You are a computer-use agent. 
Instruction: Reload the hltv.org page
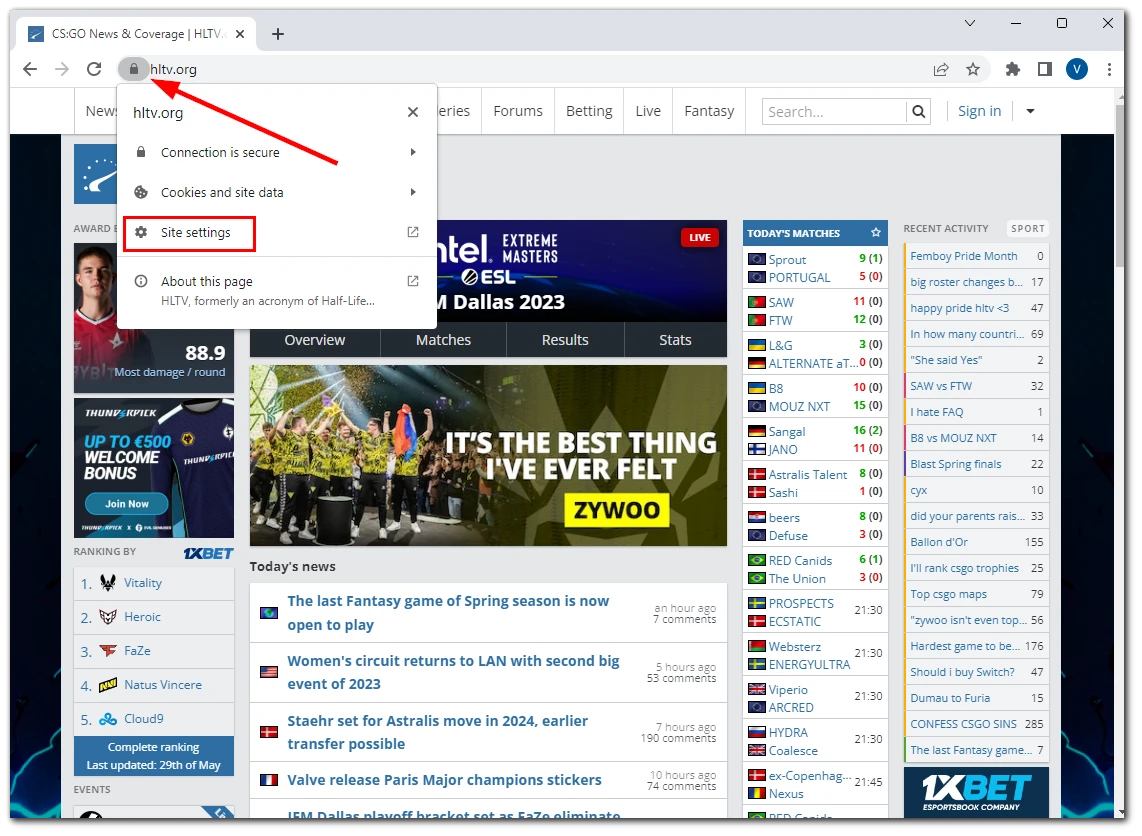click(x=94, y=69)
